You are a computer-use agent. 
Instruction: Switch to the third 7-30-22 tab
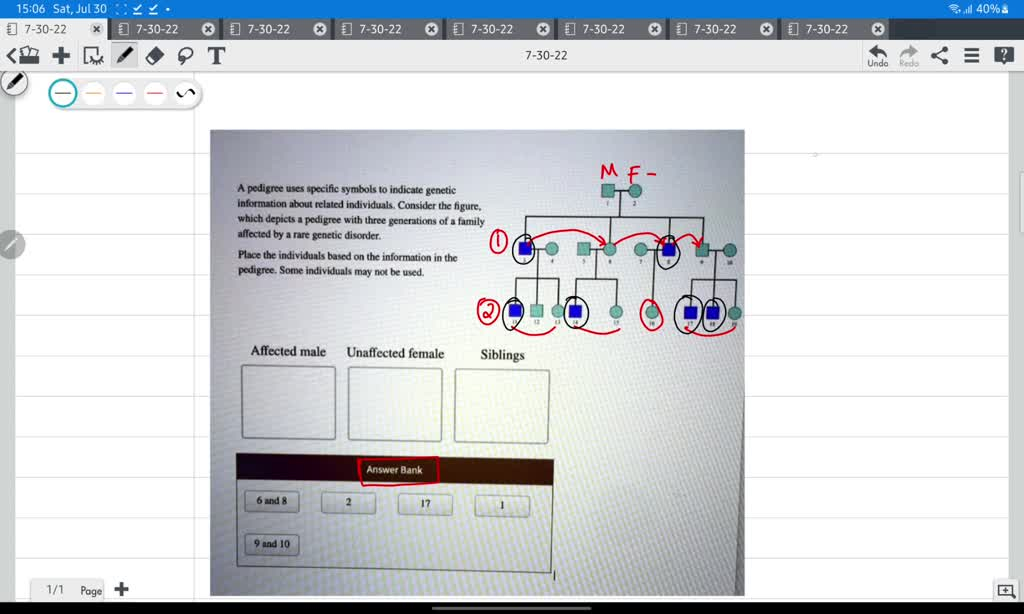pyautogui.click(x=268, y=29)
